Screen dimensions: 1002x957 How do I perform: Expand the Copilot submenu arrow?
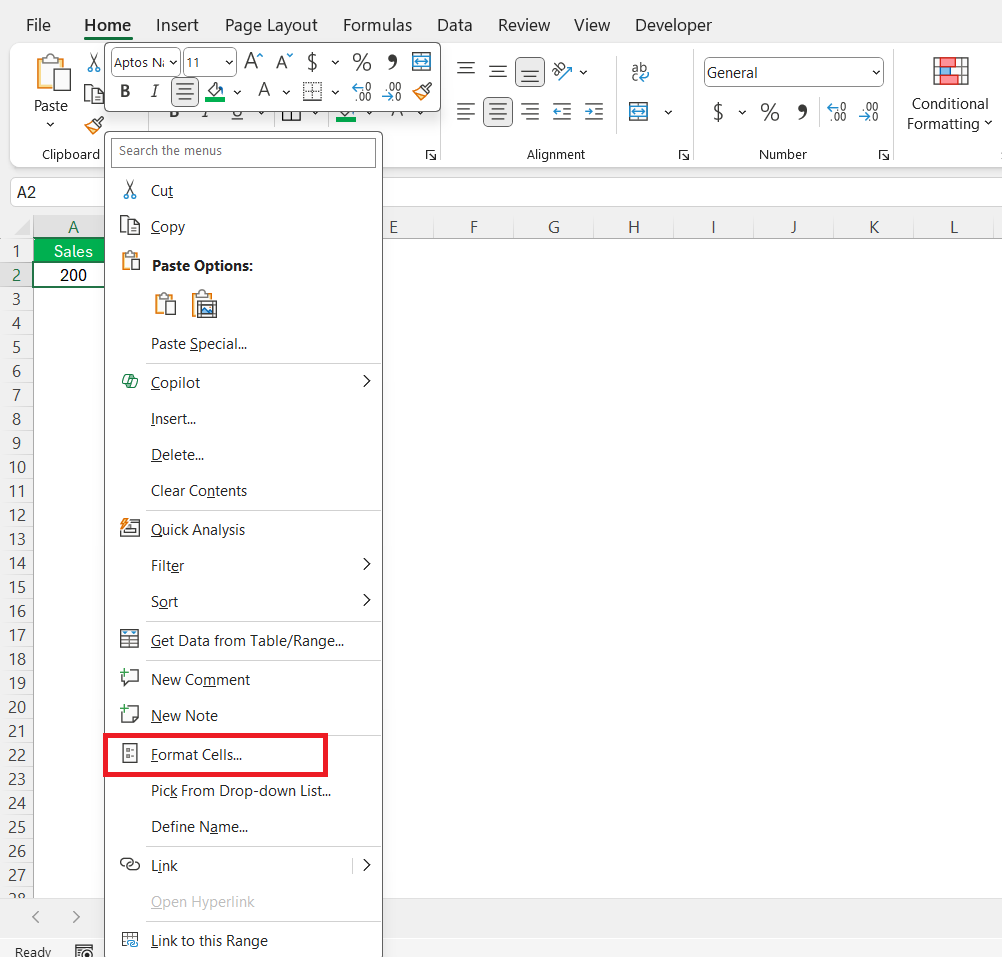click(x=366, y=381)
